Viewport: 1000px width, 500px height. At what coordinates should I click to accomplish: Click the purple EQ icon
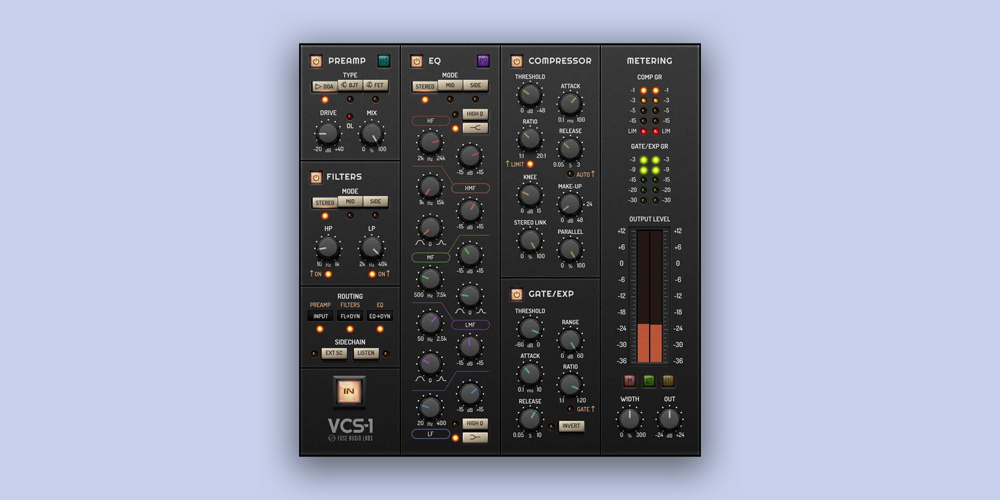tap(483, 61)
